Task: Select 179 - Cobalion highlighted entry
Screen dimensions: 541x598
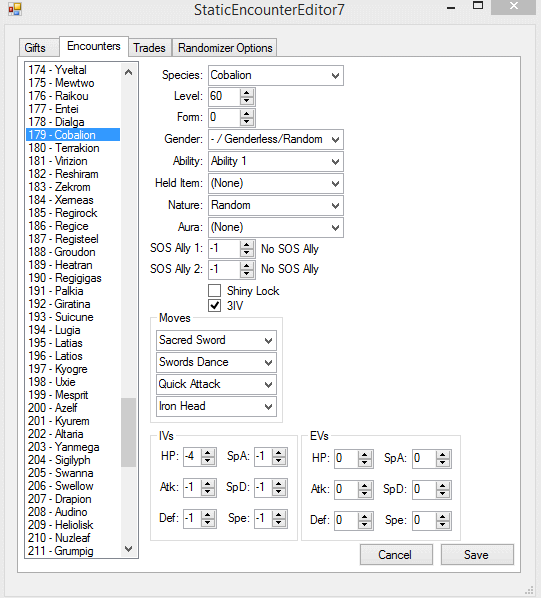Action: point(73,135)
